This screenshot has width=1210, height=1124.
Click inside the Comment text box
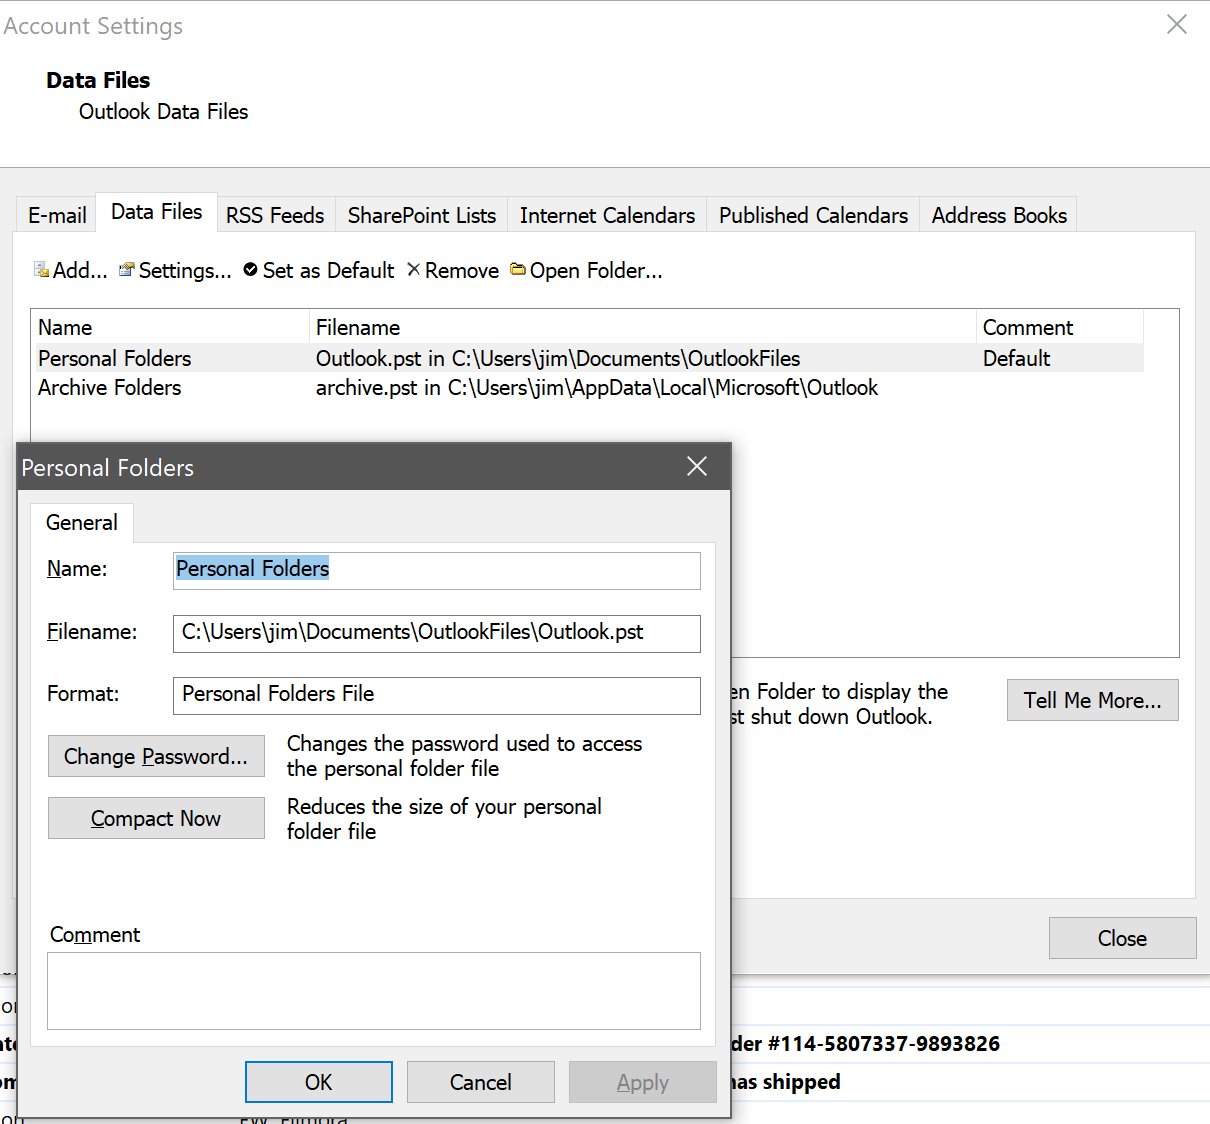click(x=374, y=991)
